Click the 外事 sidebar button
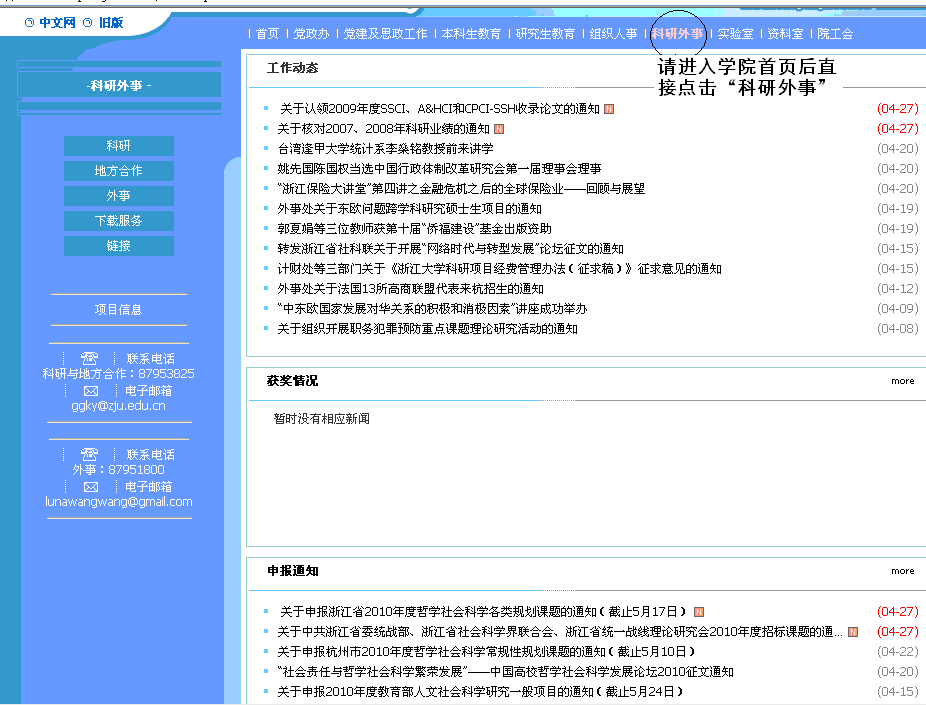This screenshot has width=926, height=705. 119,196
